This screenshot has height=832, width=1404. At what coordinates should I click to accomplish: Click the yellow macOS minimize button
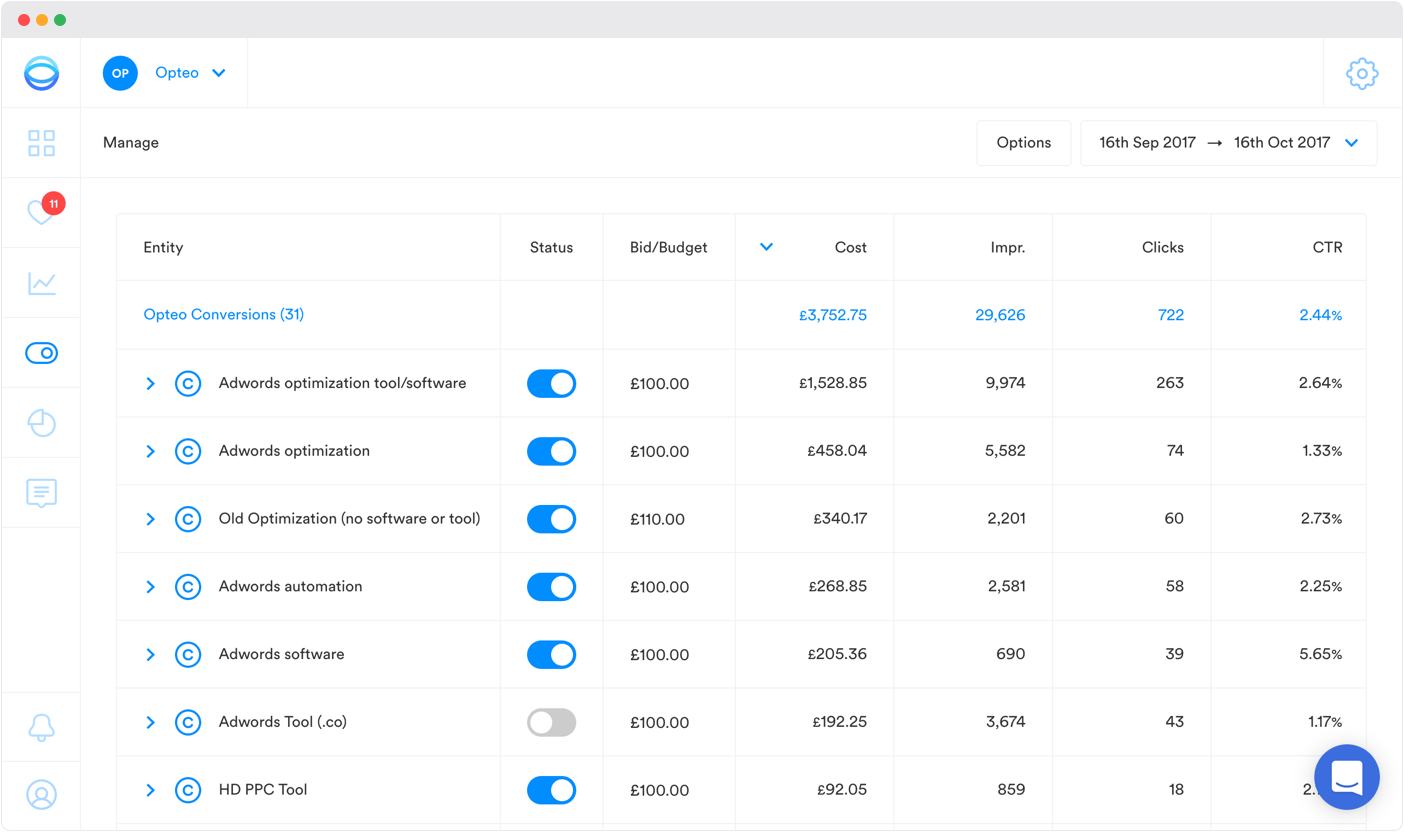coord(42,20)
